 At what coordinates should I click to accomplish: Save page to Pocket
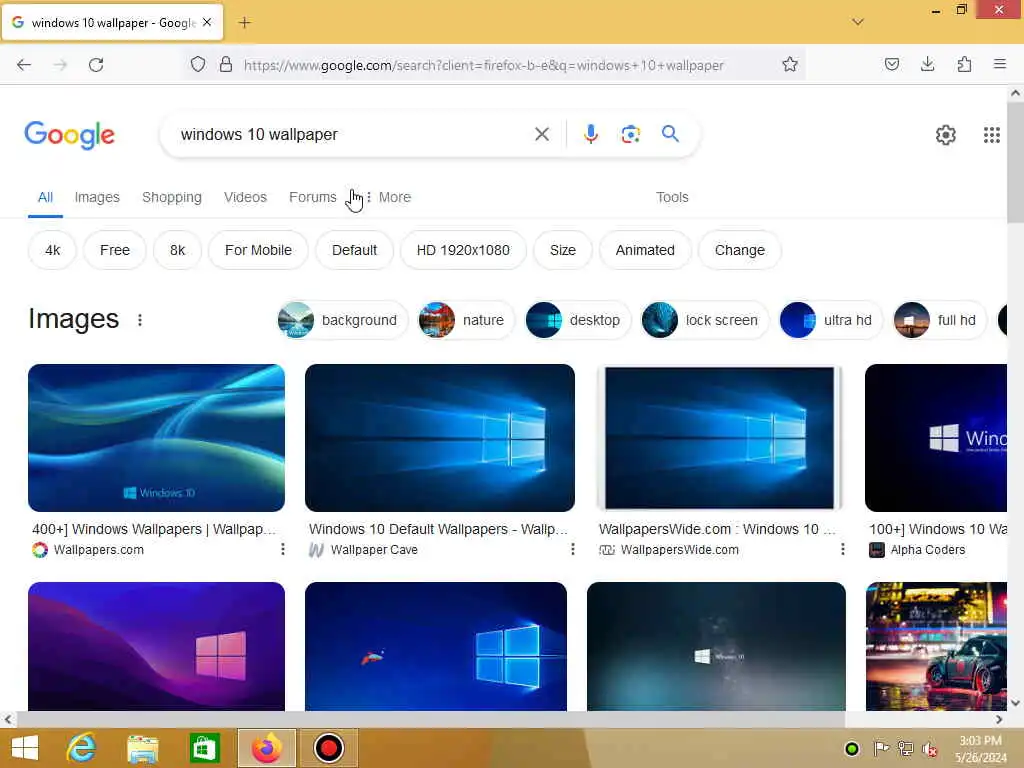[891, 65]
